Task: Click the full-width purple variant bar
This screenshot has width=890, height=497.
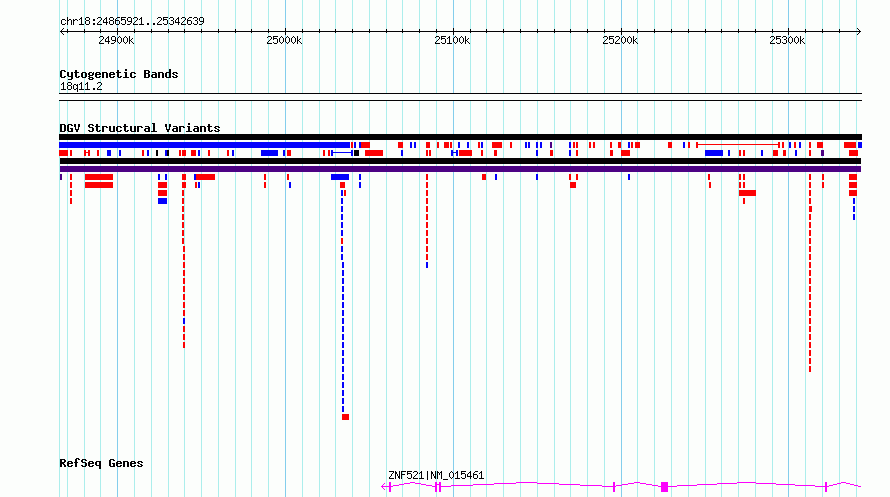Action: (460, 169)
